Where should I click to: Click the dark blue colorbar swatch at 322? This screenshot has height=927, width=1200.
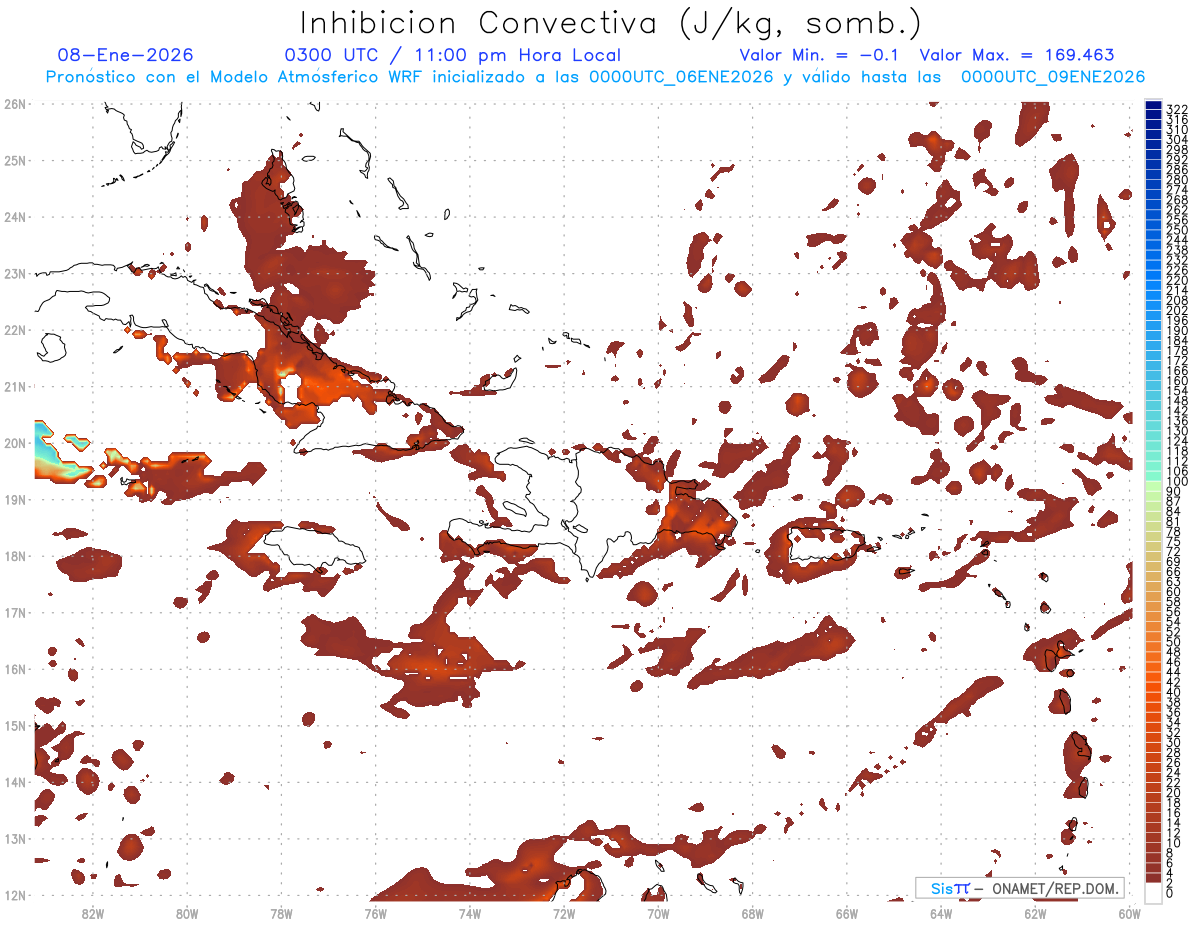[1153, 107]
